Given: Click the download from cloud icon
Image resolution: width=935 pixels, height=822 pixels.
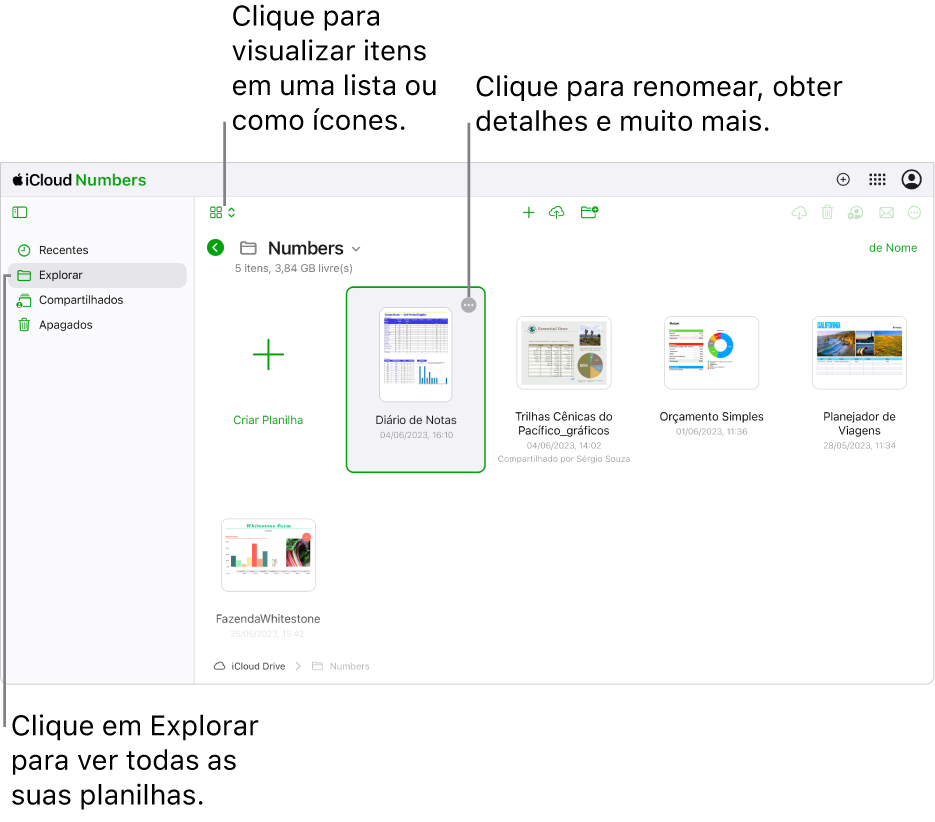Looking at the screenshot, I should tap(799, 212).
